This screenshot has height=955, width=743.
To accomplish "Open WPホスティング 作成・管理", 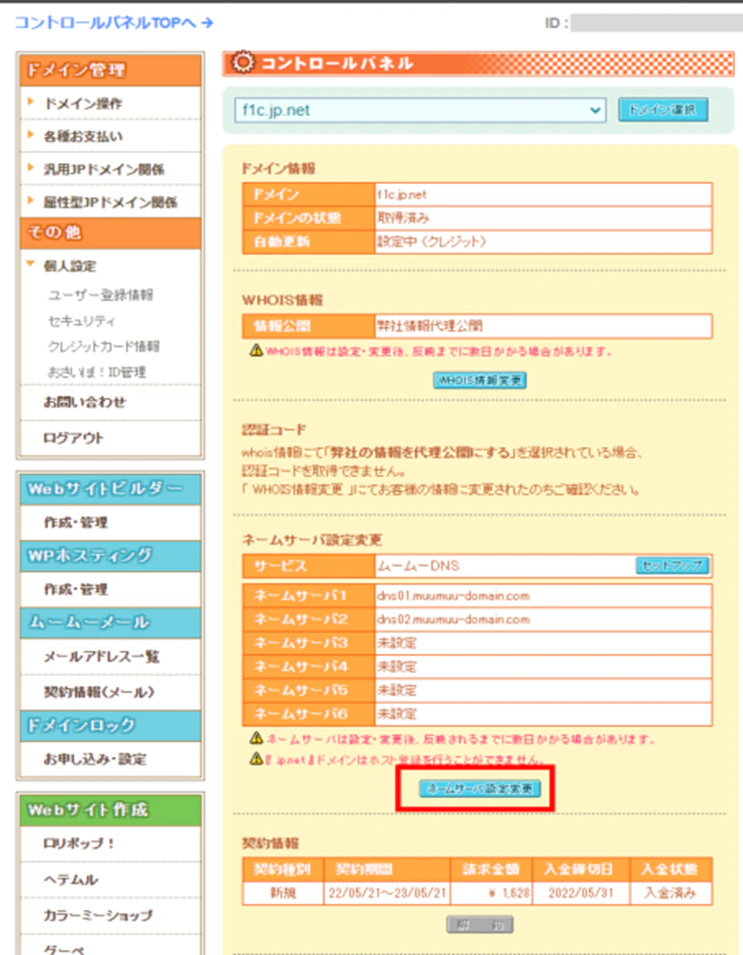I will pyautogui.click(x=76, y=590).
